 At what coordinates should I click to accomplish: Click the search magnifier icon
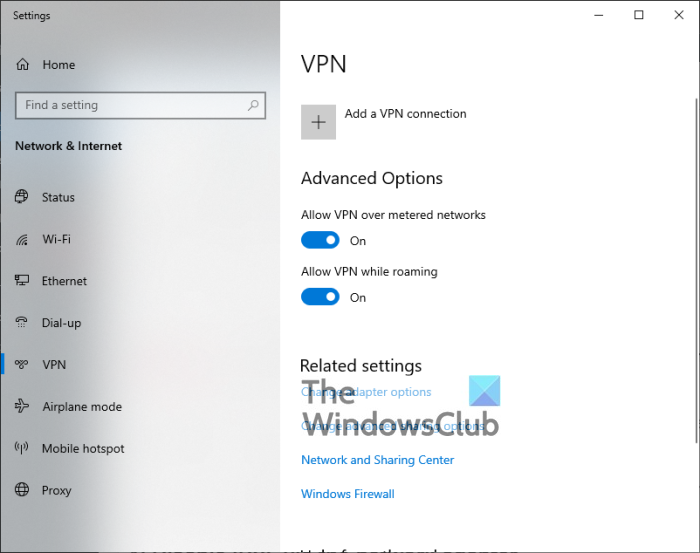point(254,105)
